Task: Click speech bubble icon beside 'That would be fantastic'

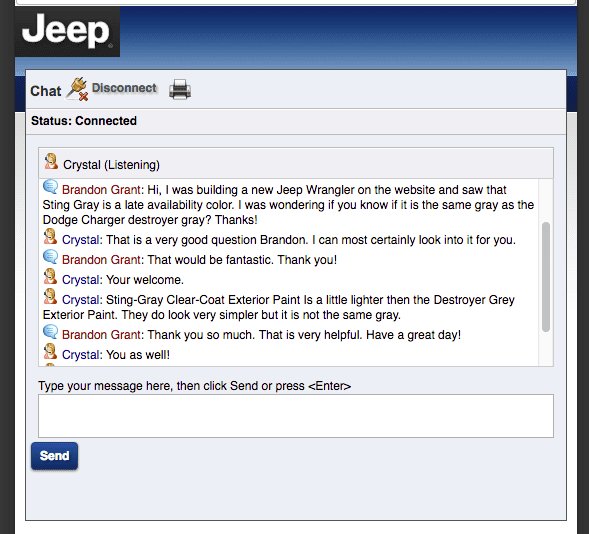Action: coord(50,257)
